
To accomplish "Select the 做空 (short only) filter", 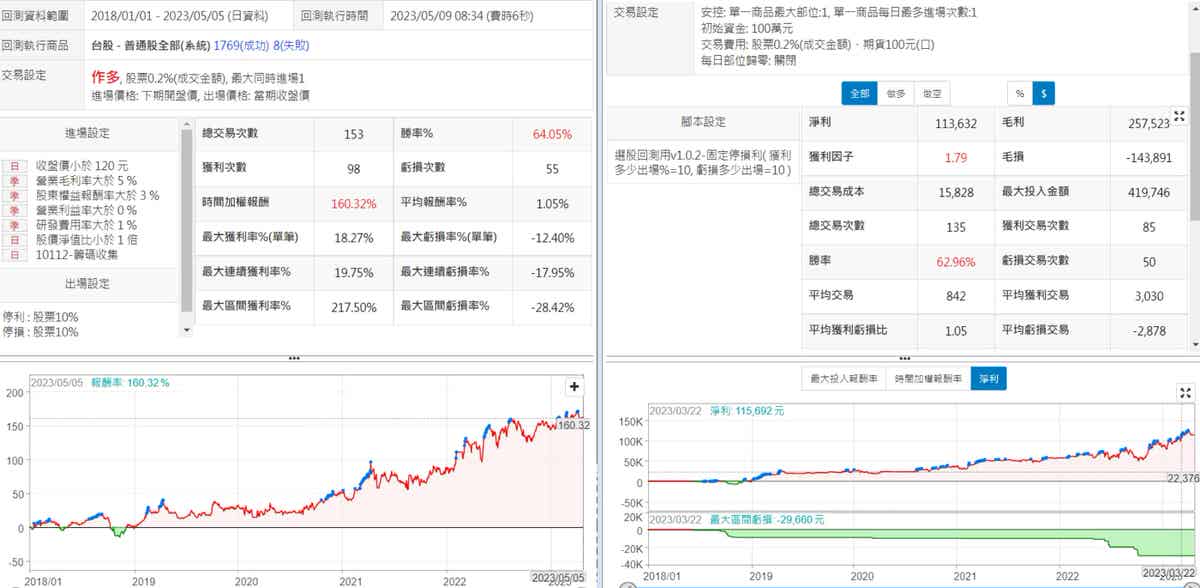I will (931, 93).
